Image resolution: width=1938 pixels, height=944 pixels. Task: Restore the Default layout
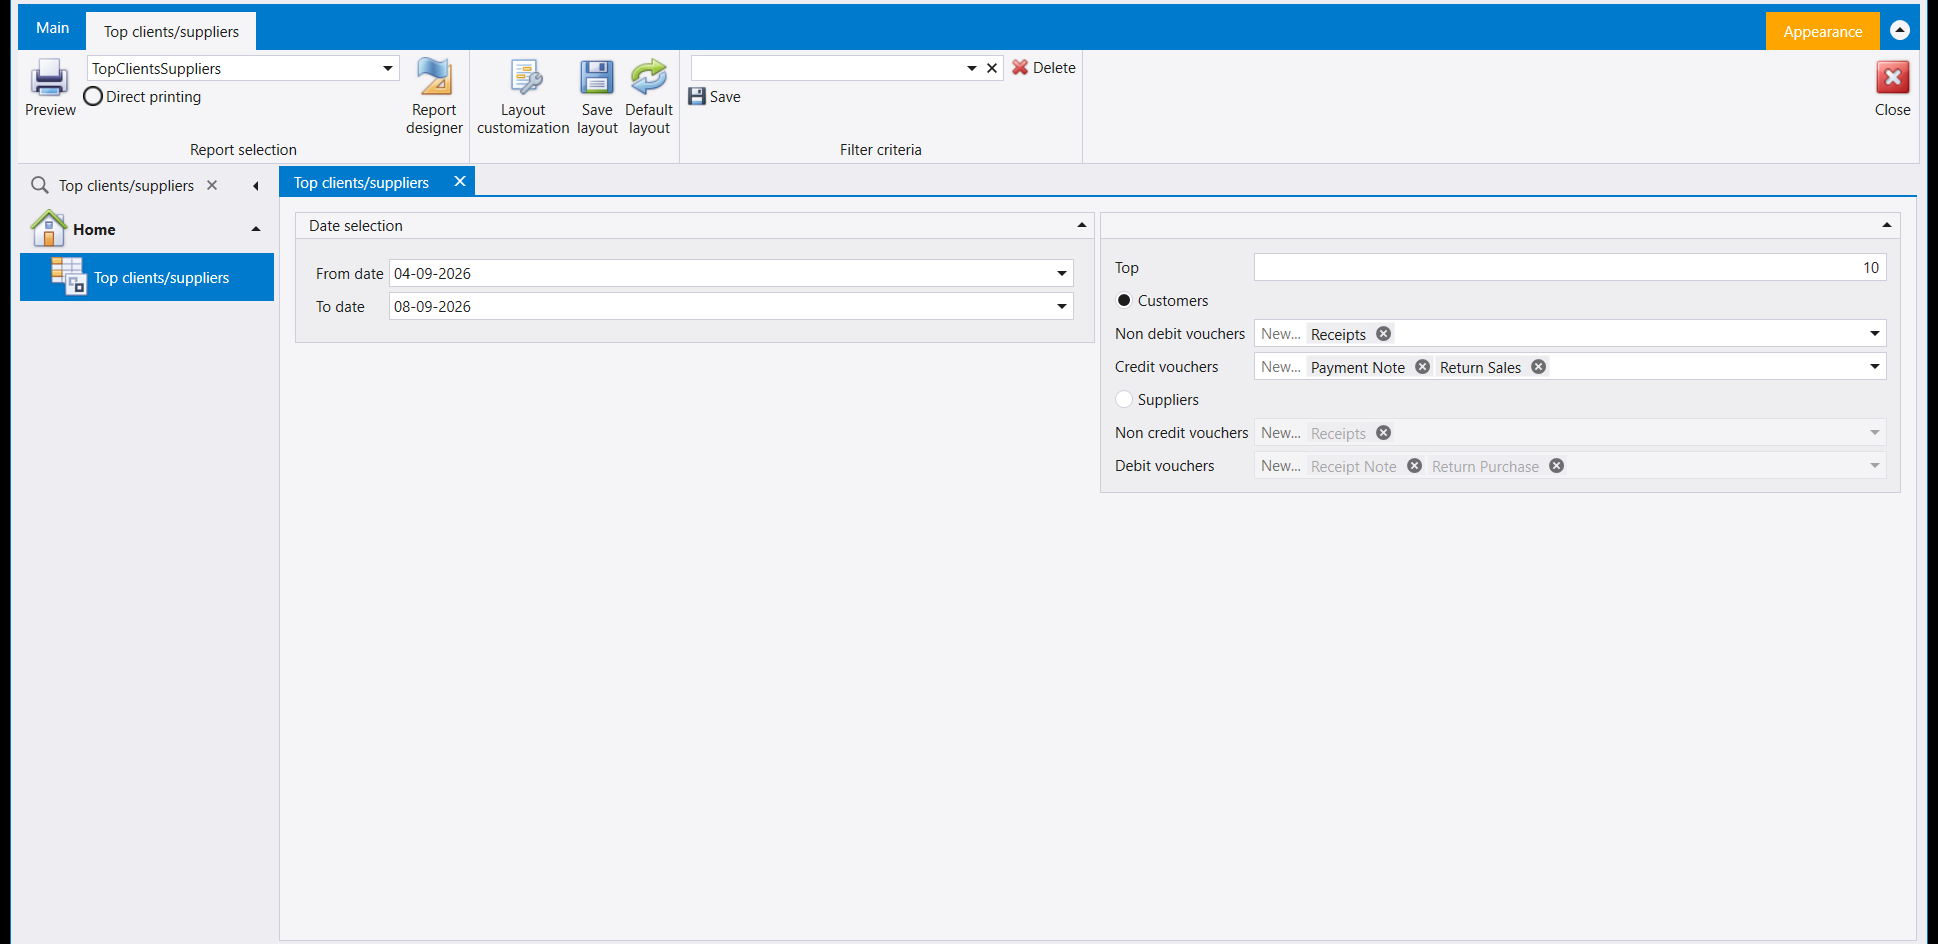[649, 96]
